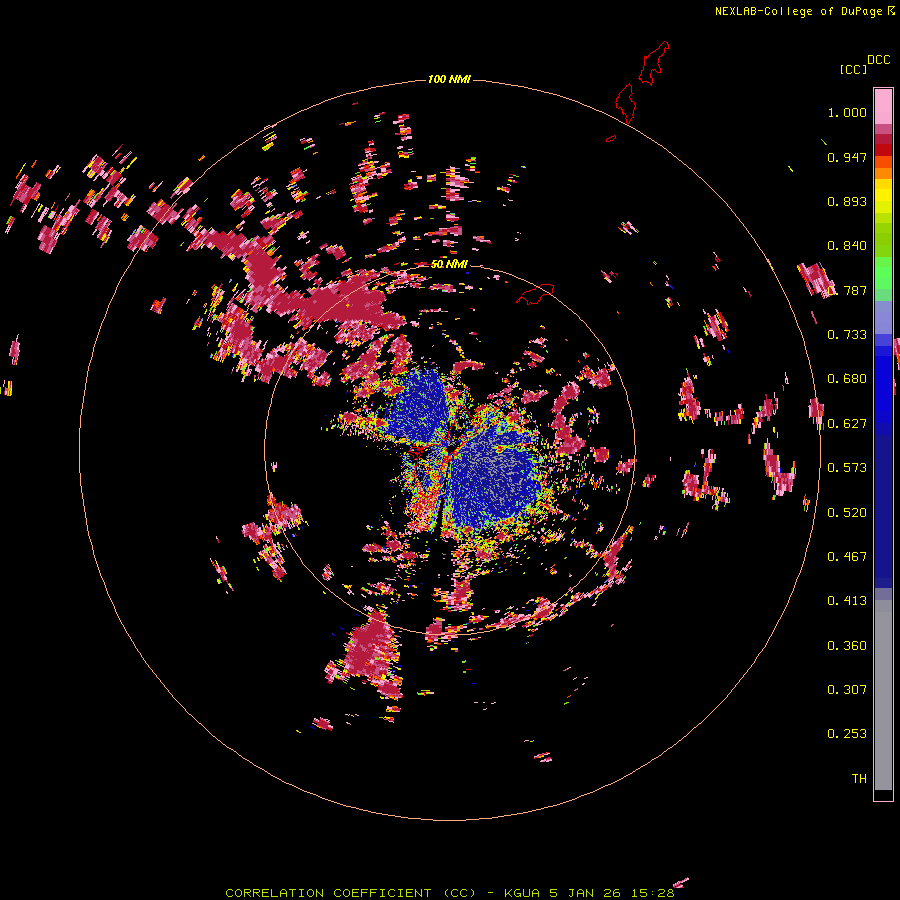The image size is (900, 900).
Task: Click the NEXLAB-College of DuPage credit text
Action: [798, 11]
